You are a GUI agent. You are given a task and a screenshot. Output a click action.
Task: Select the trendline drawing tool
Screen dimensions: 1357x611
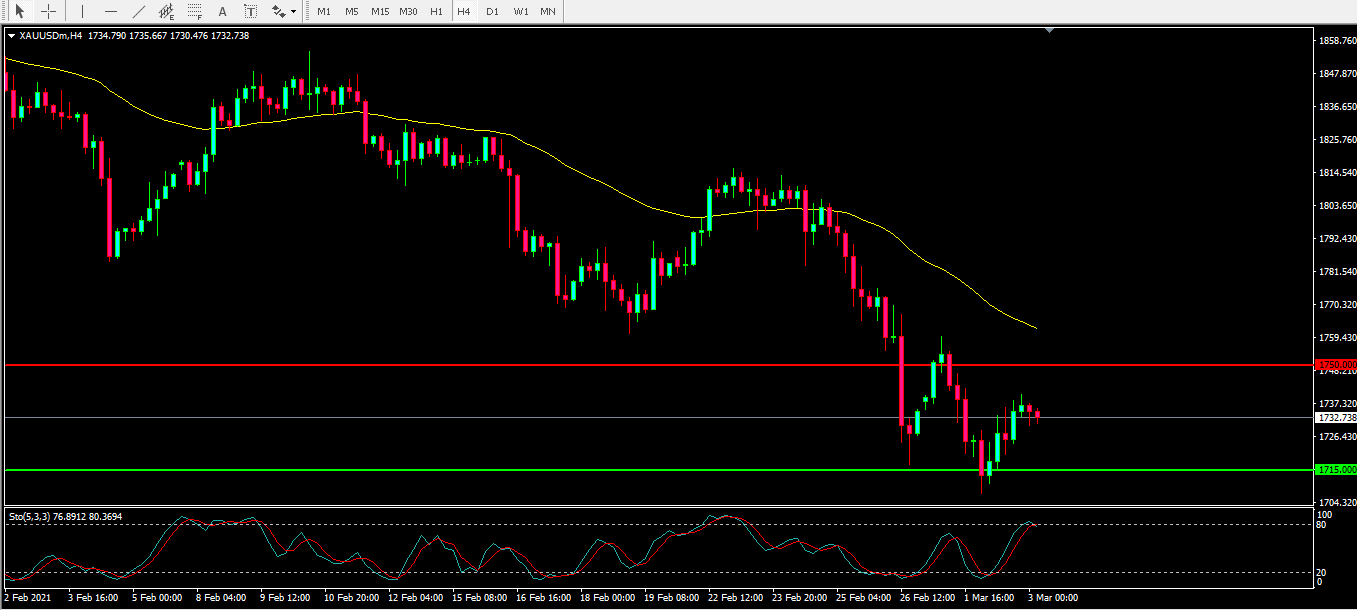(138, 11)
